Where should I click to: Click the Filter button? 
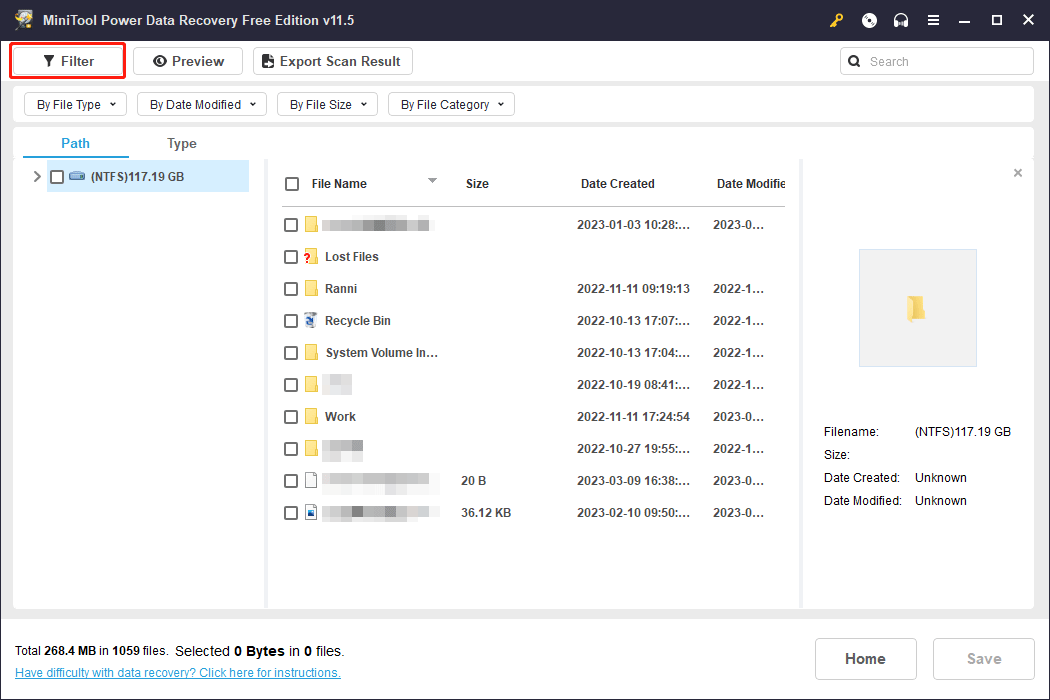[68, 61]
